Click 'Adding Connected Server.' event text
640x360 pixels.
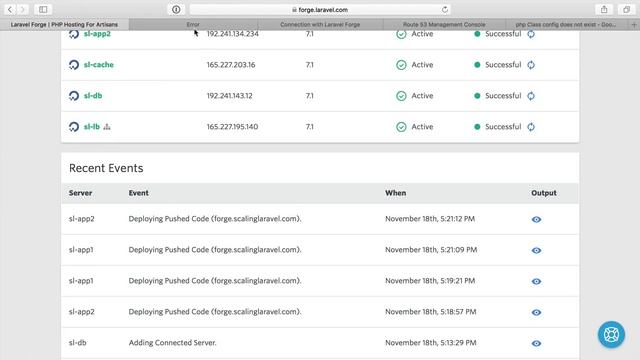(173, 342)
